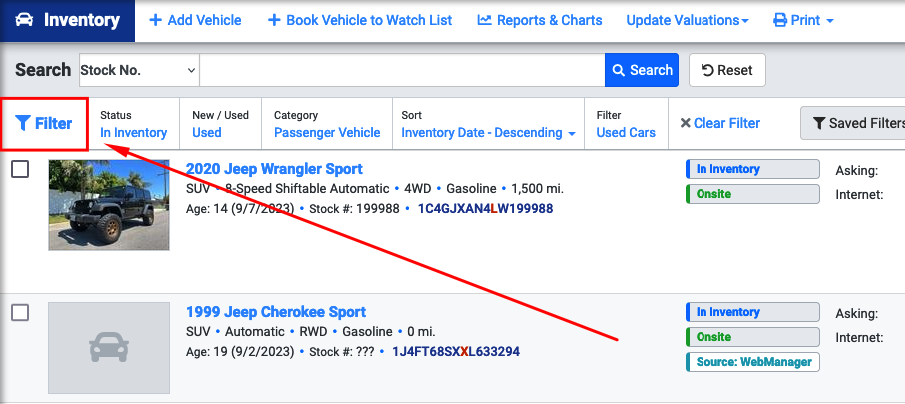Expand the Update Valuations dropdown
Viewport: 905px width, 404px height.
pos(687,21)
